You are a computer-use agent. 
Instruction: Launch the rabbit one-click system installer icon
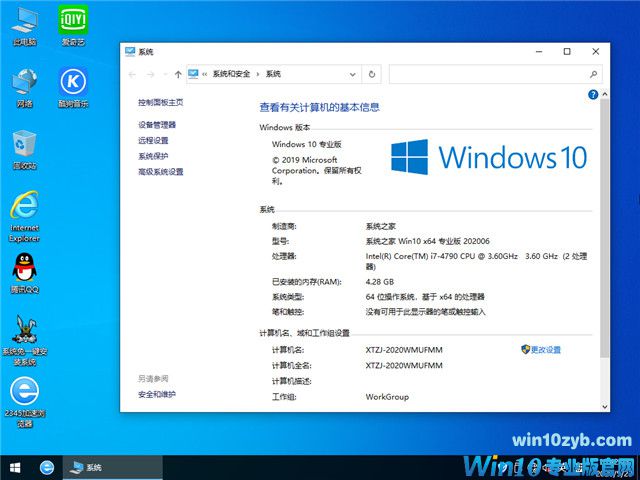[x=24, y=340]
